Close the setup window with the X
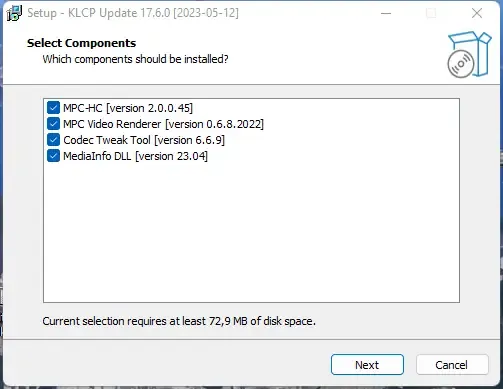Screen dimensions: 503x389 tap(477, 13)
